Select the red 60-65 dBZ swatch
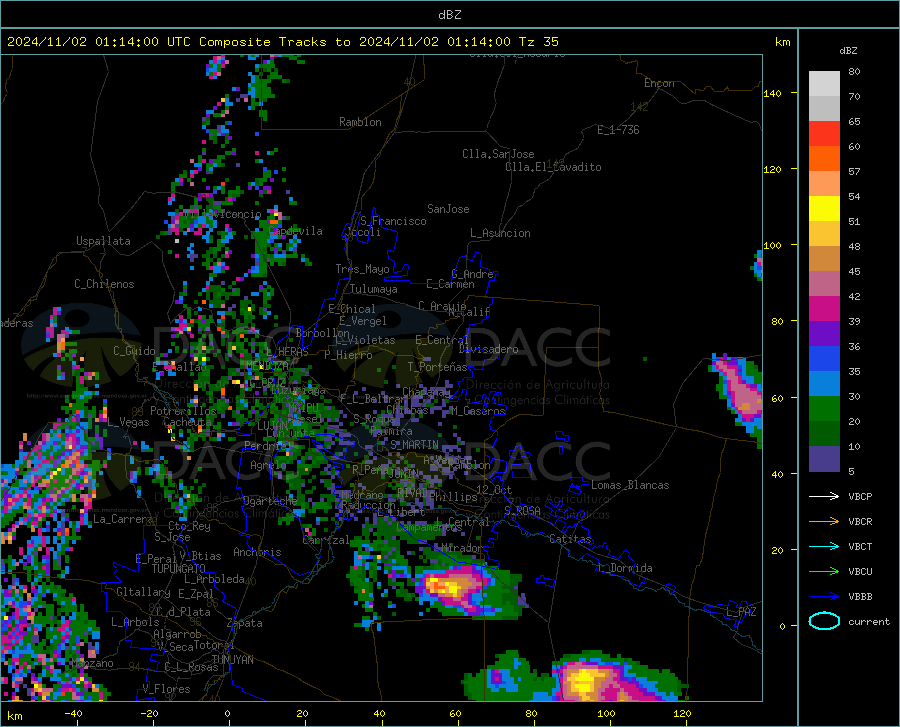This screenshot has width=900, height=727. 824,134
